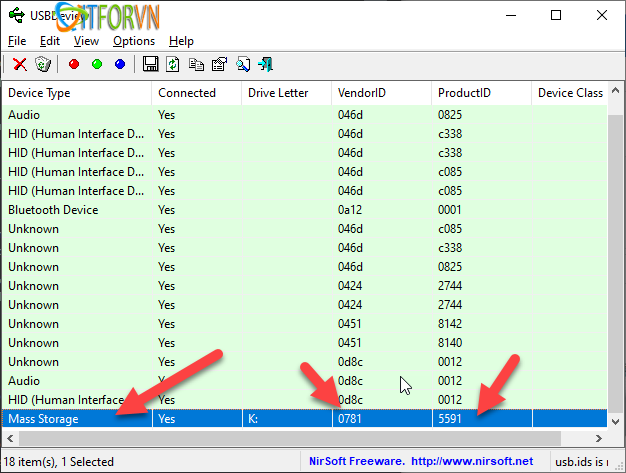Click the blue dot toolbar icon

pyautogui.click(x=120, y=64)
